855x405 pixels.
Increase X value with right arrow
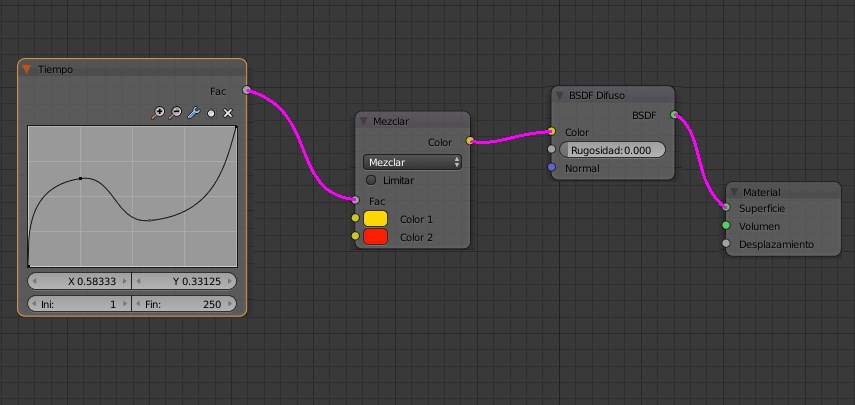[125, 281]
